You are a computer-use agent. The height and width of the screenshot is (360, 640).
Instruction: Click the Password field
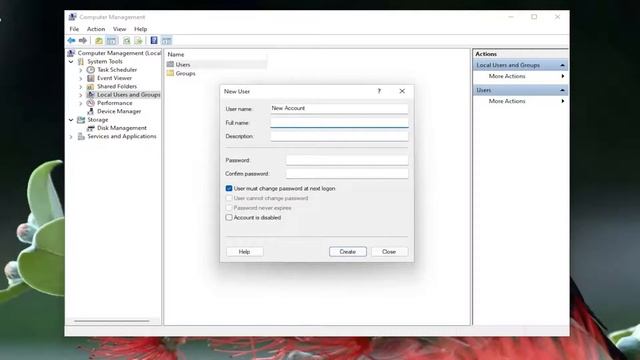click(347, 160)
